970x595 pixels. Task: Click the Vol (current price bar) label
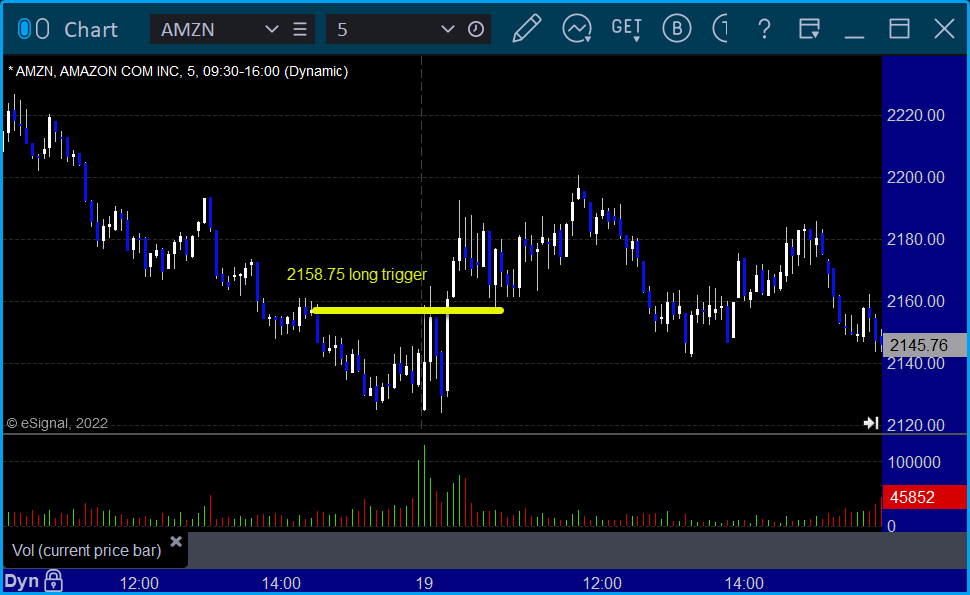coord(87,550)
